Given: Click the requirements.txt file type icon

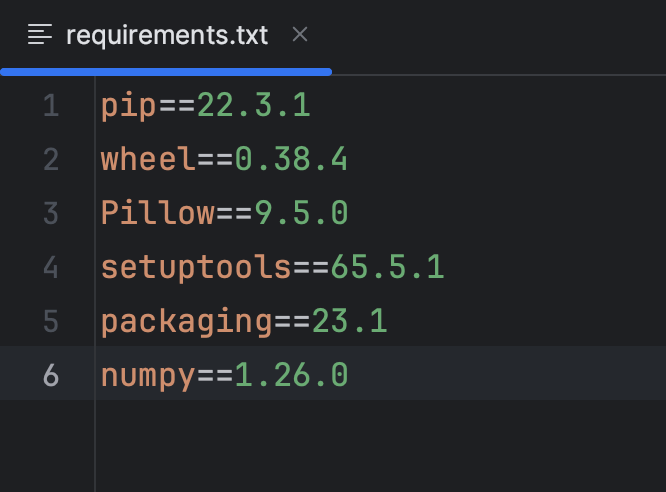Looking at the screenshot, I should click(40, 35).
